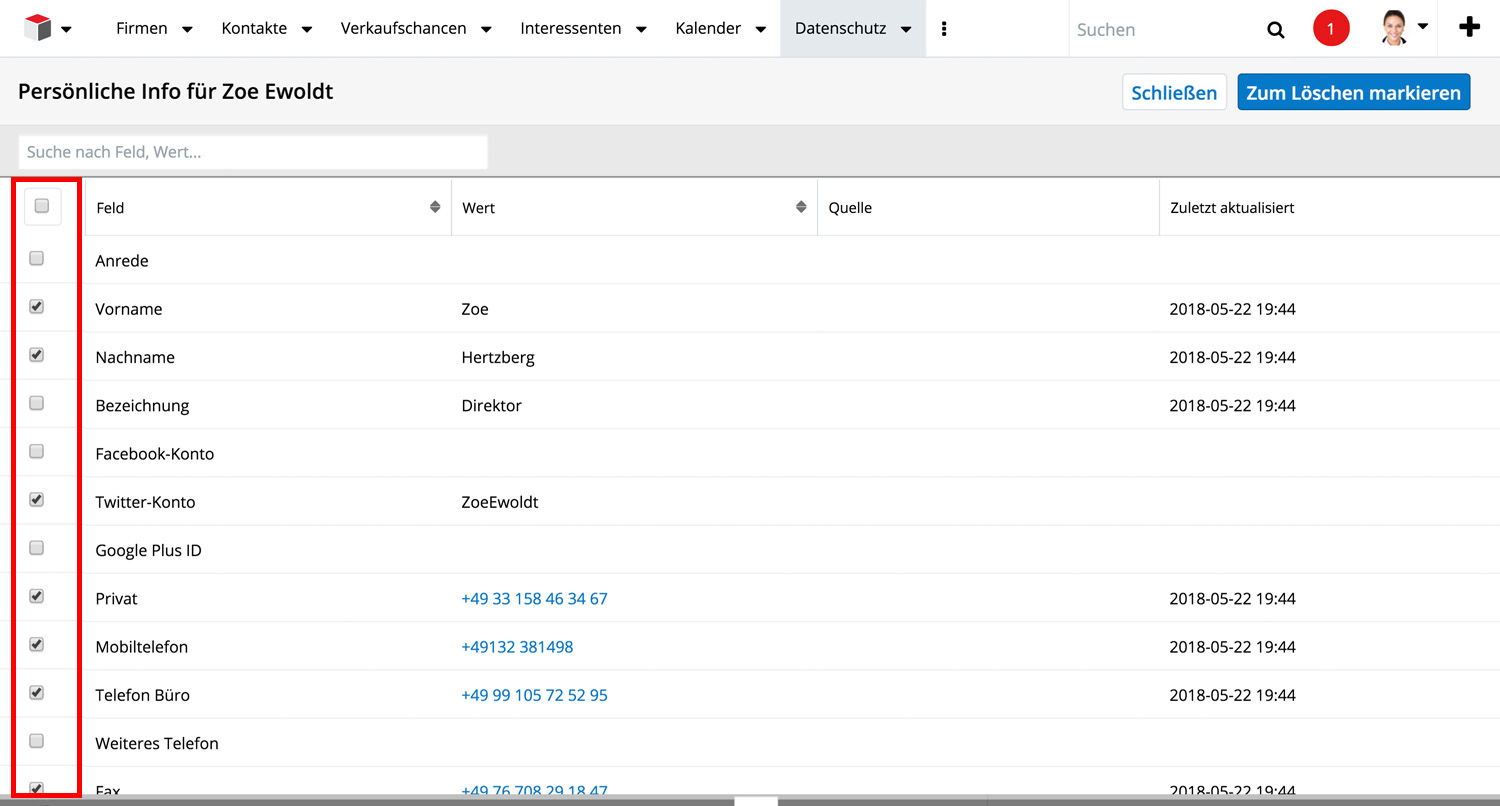Toggle the select-all checkbox in header
Image resolution: width=1500 pixels, height=806 pixels.
pyautogui.click(x=42, y=206)
